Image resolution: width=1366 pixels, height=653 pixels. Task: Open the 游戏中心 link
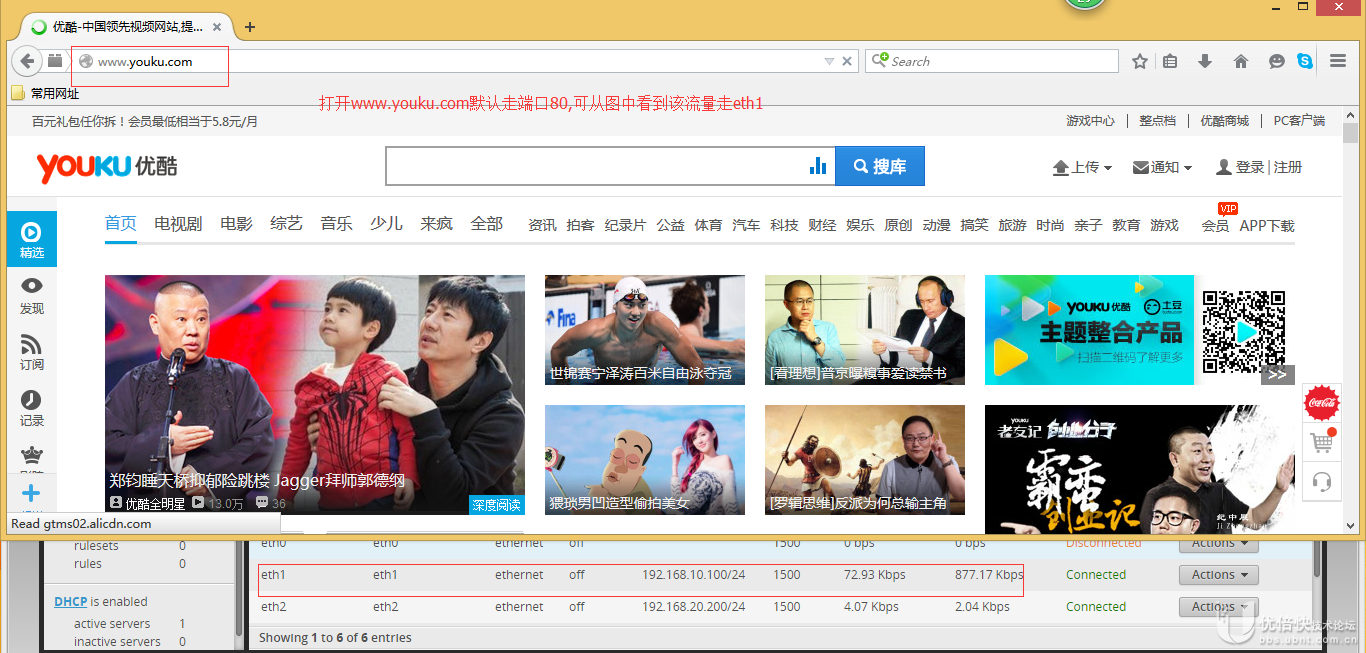1090,121
